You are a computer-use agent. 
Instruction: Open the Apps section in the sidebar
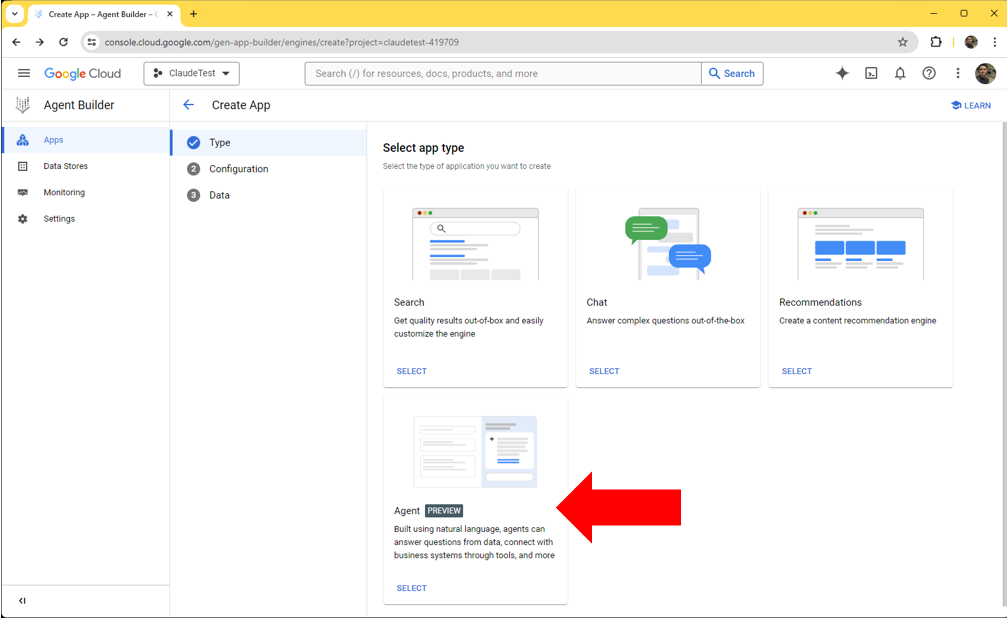tap(52, 140)
